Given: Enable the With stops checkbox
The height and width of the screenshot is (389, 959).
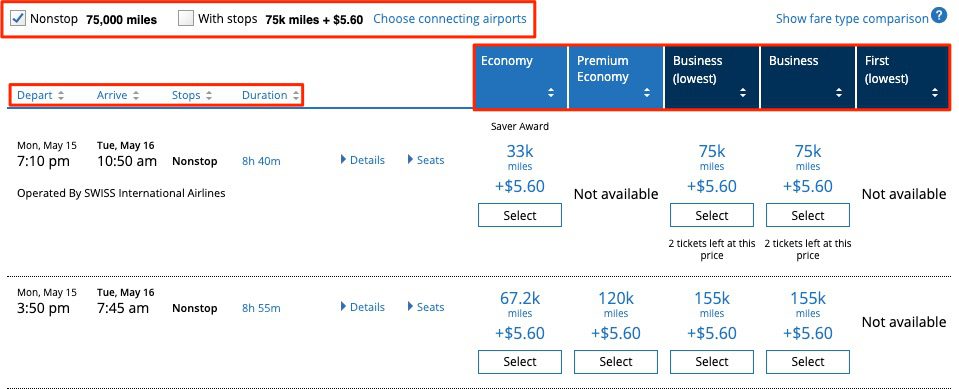Looking at the screenshot, I should [x=186, y=18].
